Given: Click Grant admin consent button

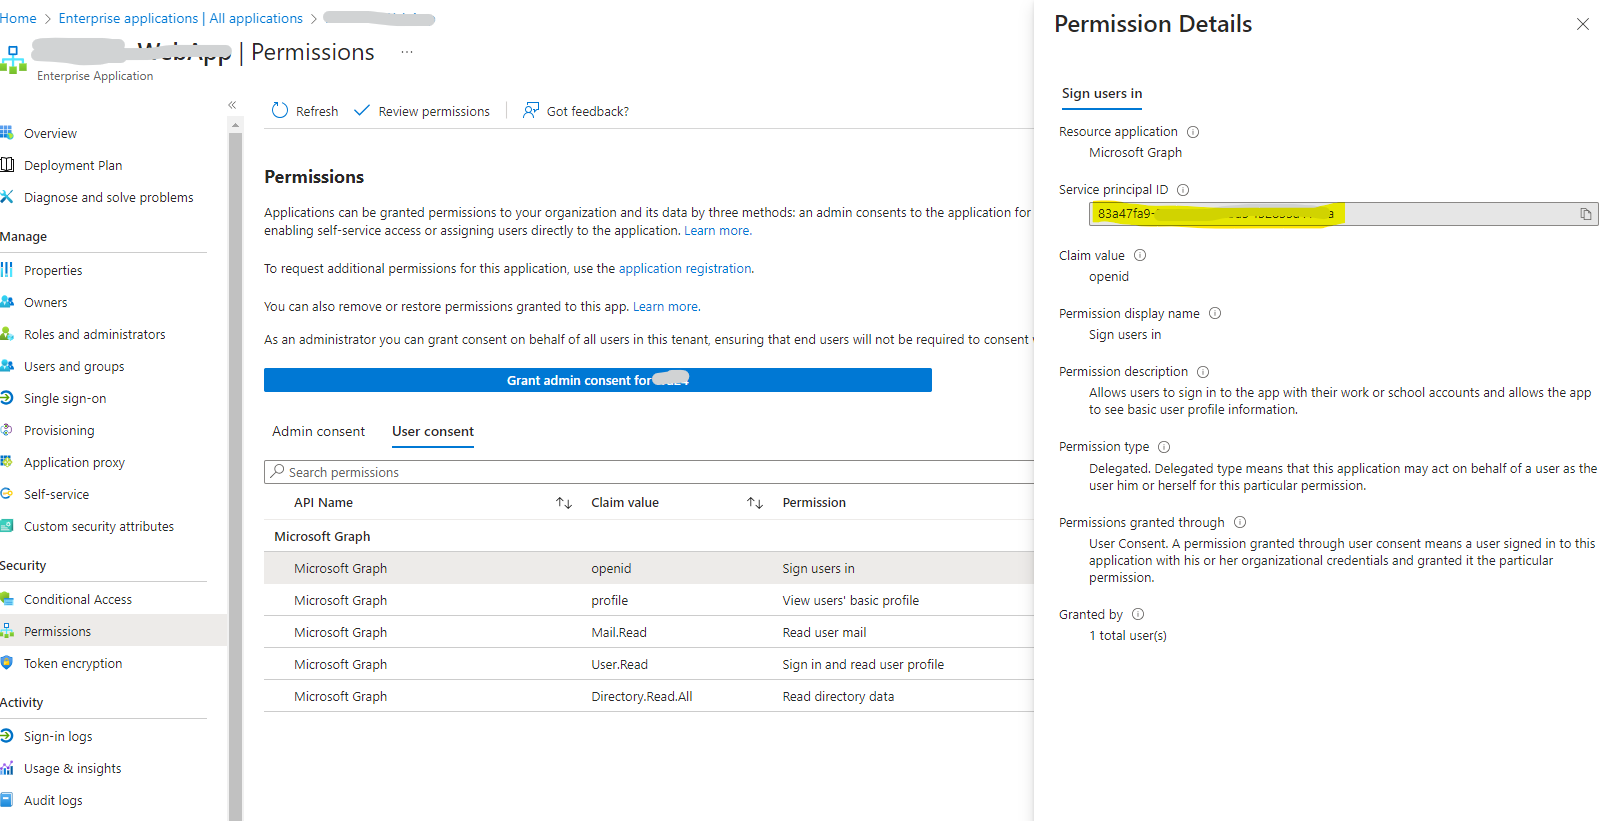Looking at the screenshot, I should [598, 380].
